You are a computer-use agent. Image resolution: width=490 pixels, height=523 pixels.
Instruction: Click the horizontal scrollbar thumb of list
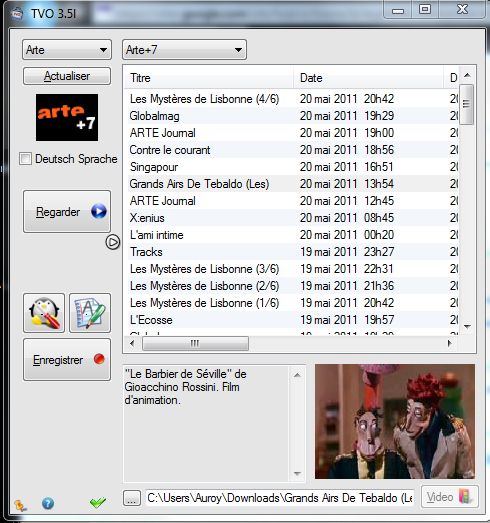(195, 343)
